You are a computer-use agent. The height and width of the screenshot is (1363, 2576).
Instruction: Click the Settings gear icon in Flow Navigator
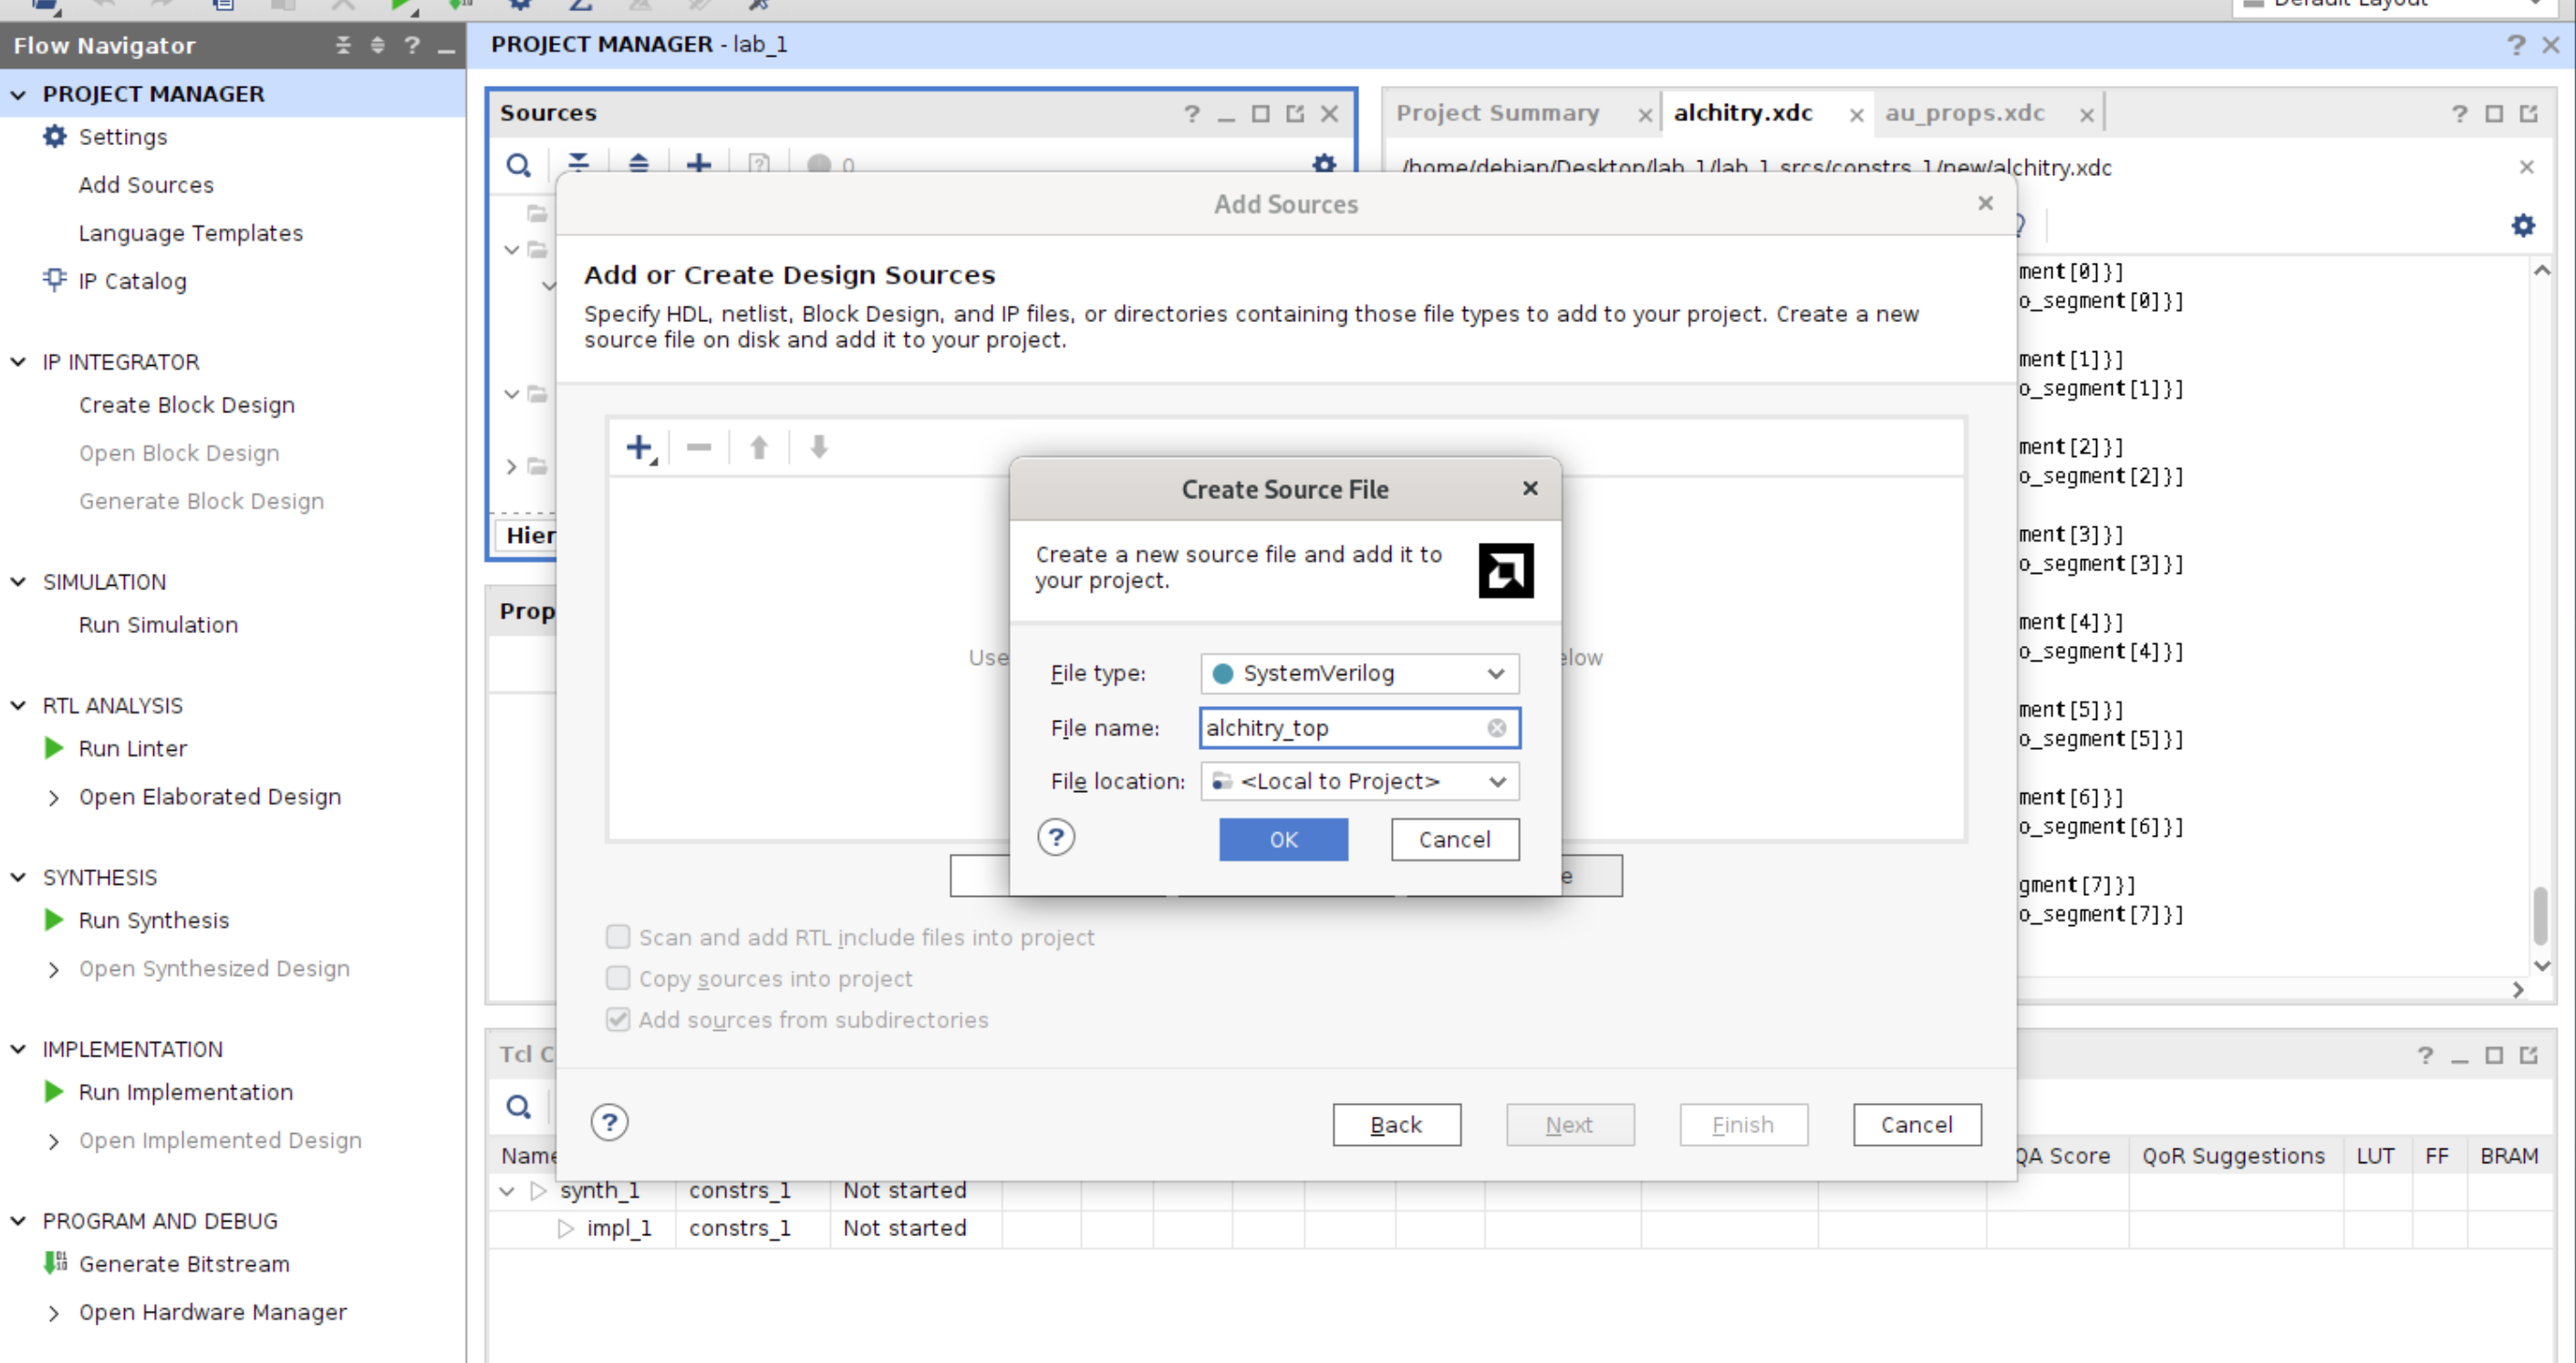point(55,136)
